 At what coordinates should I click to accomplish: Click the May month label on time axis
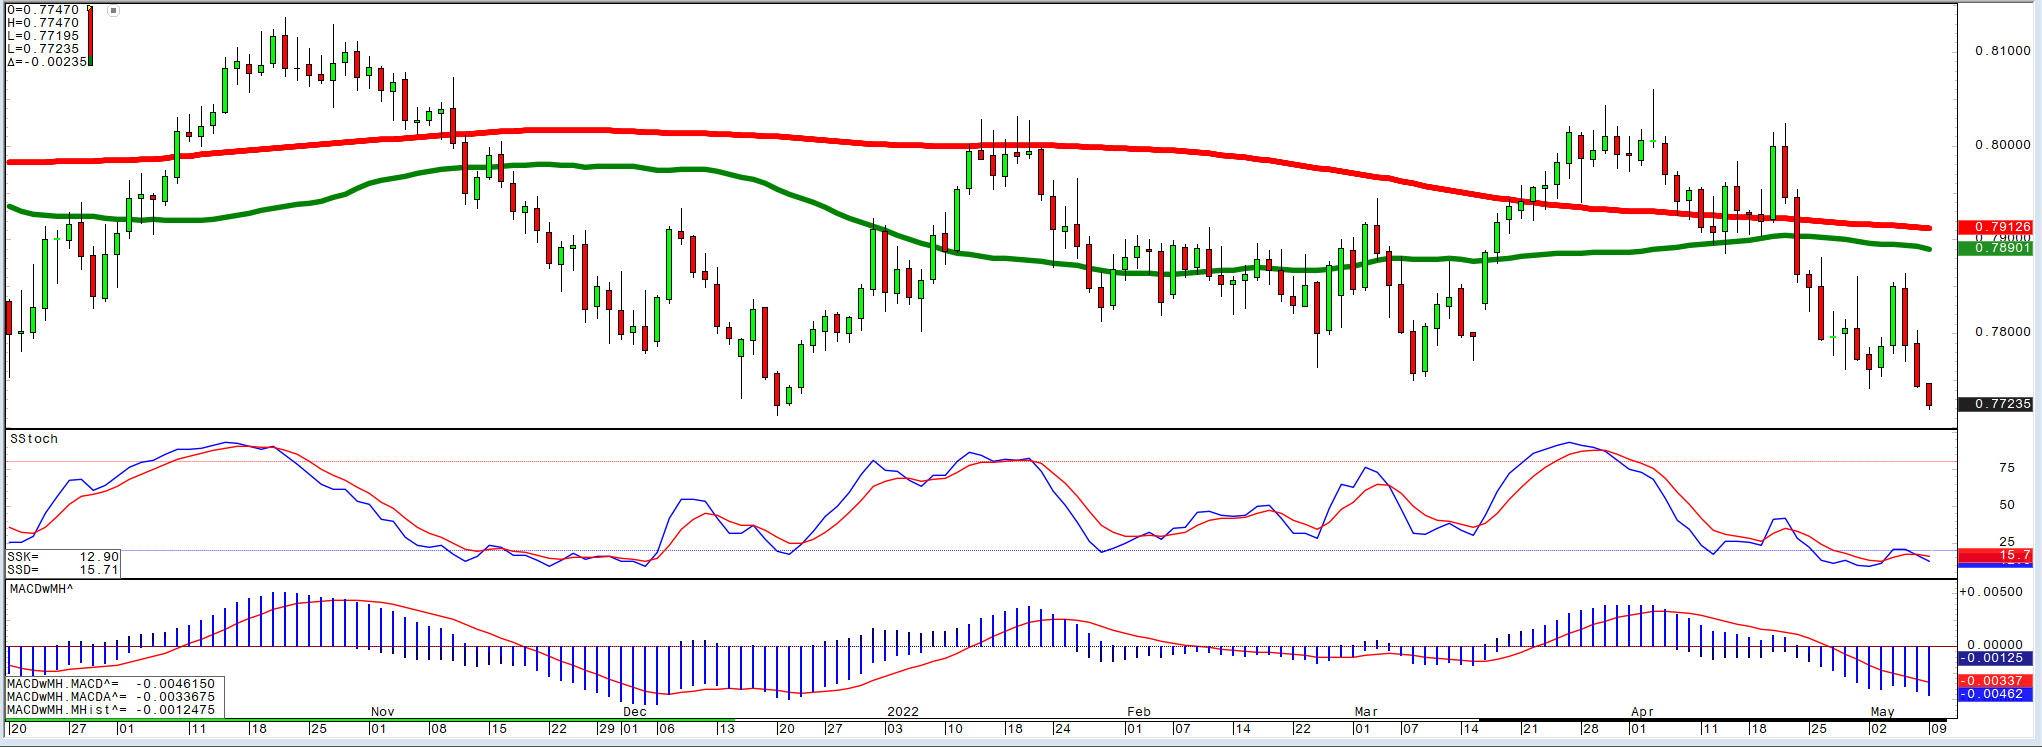(1882, 712)
